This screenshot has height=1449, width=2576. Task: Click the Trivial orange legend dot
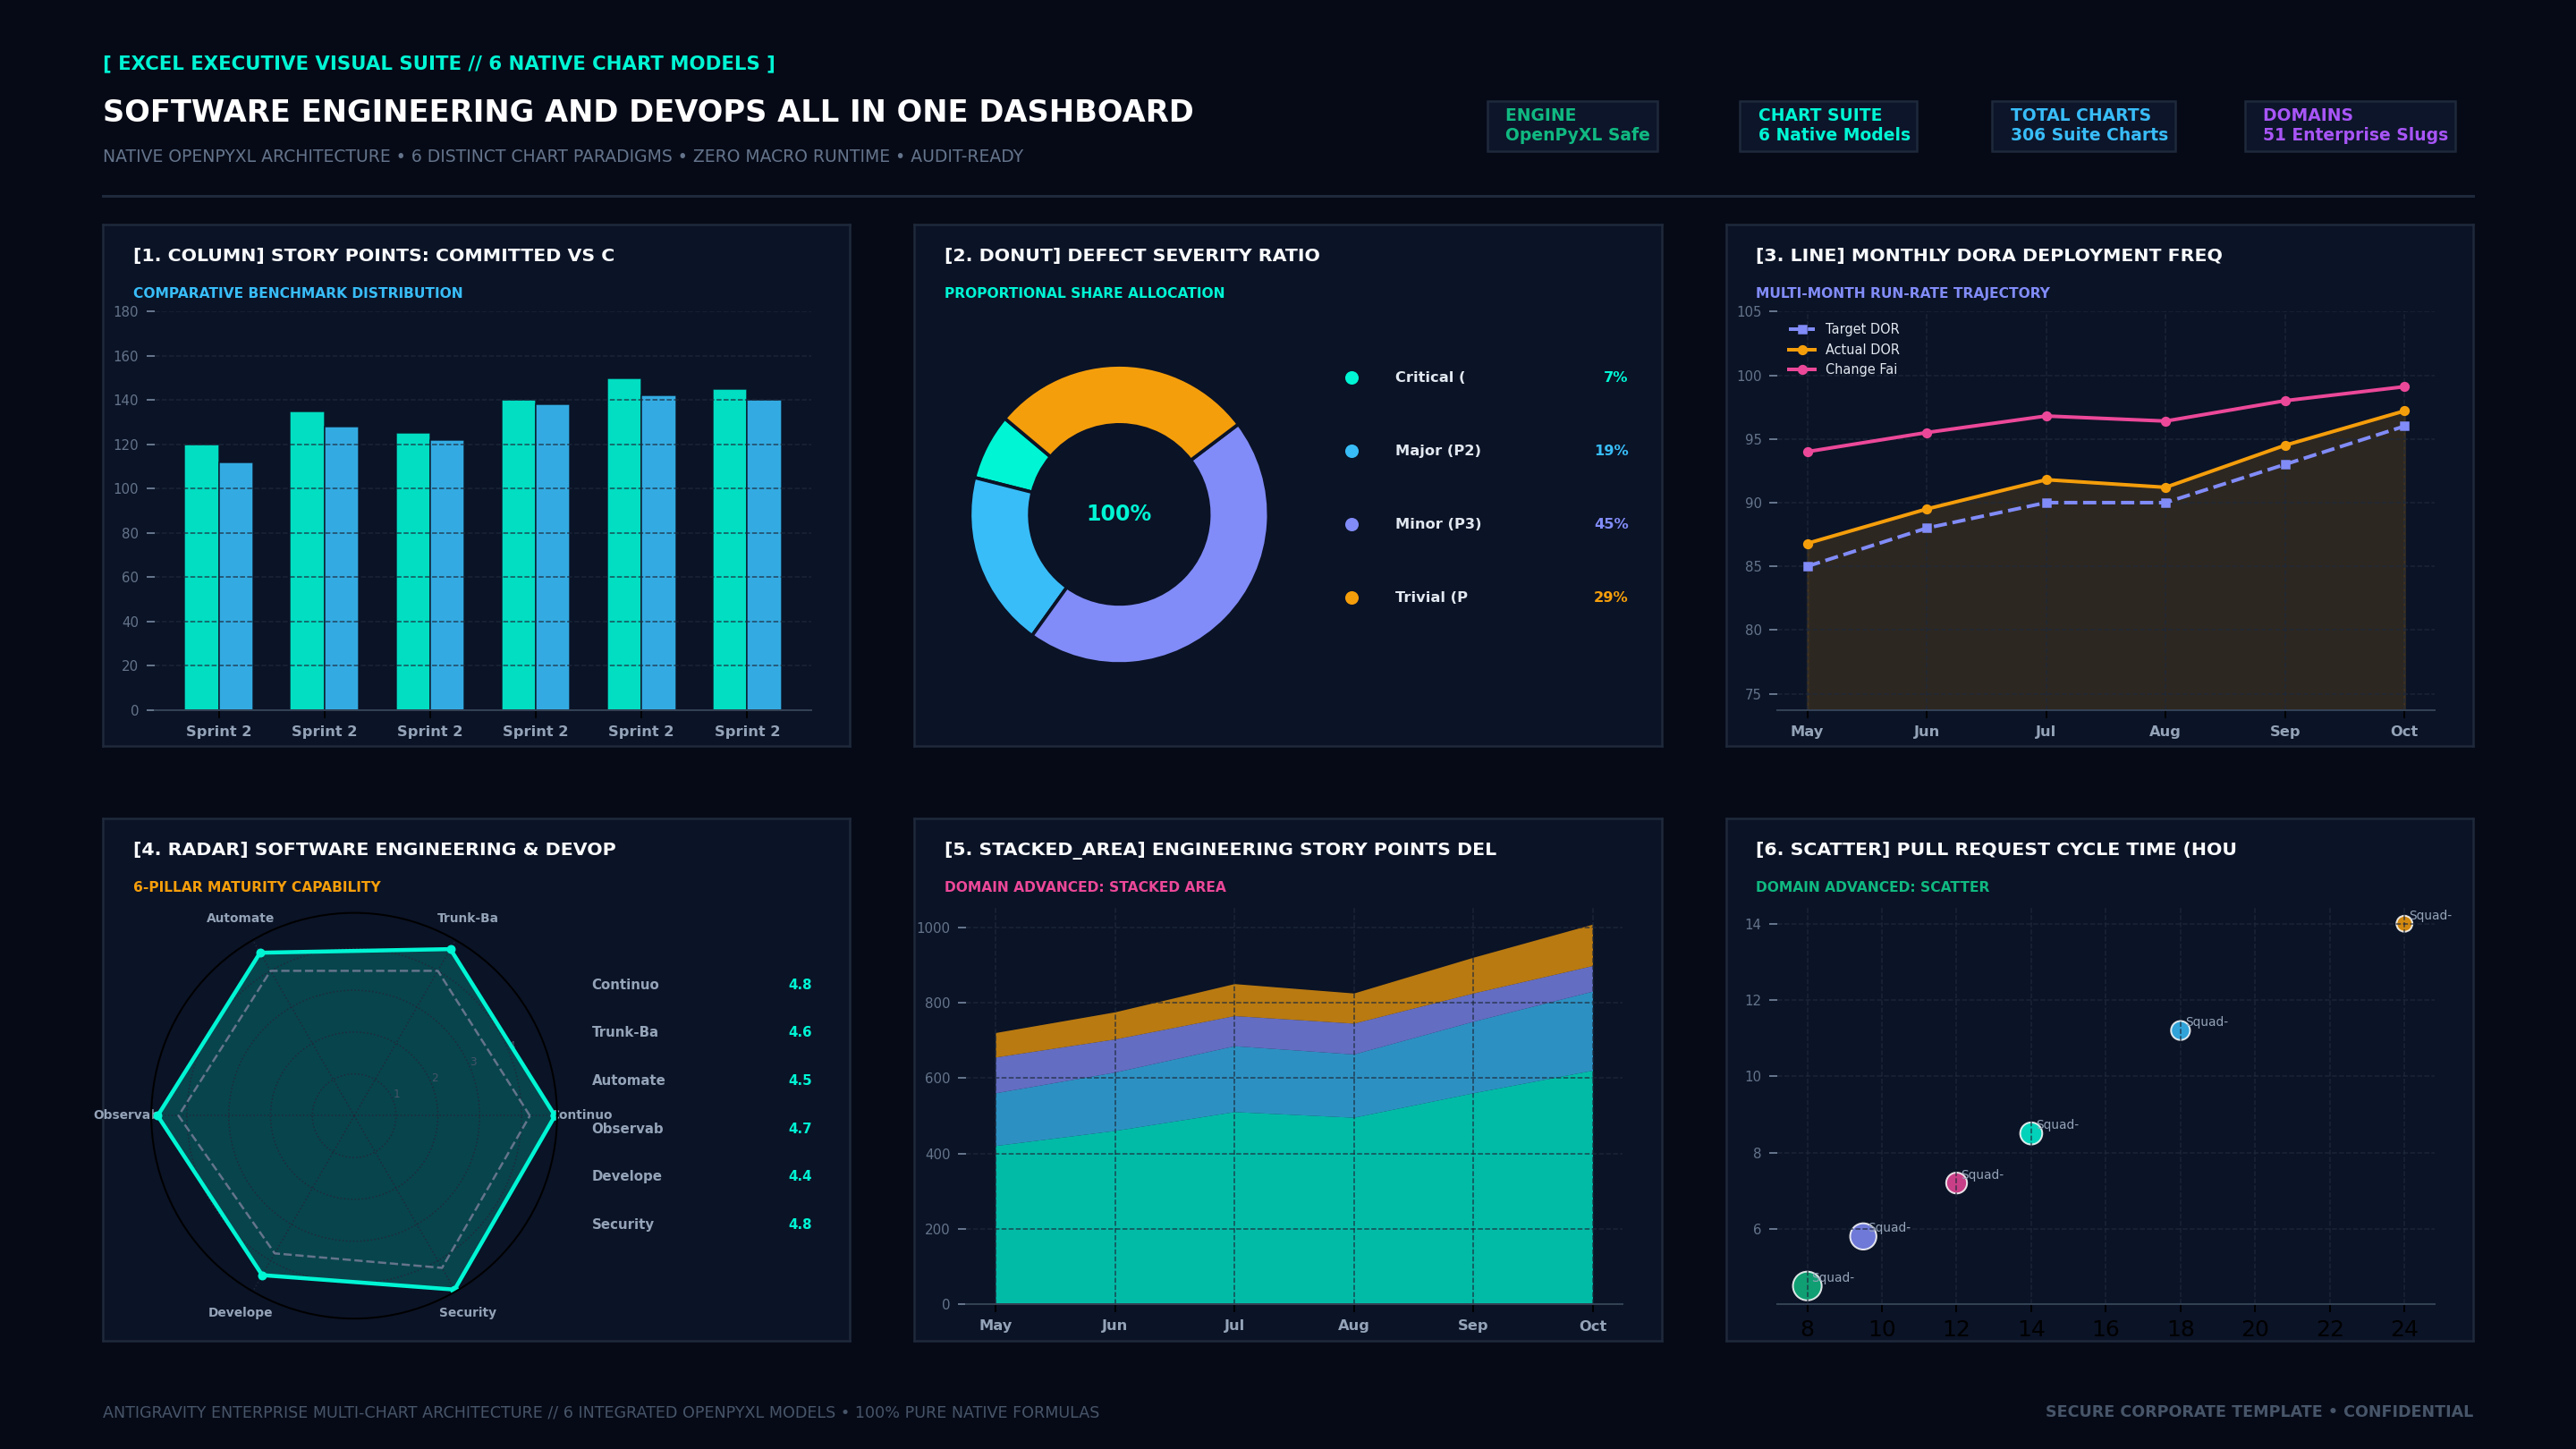click(x=1352, y=598)
